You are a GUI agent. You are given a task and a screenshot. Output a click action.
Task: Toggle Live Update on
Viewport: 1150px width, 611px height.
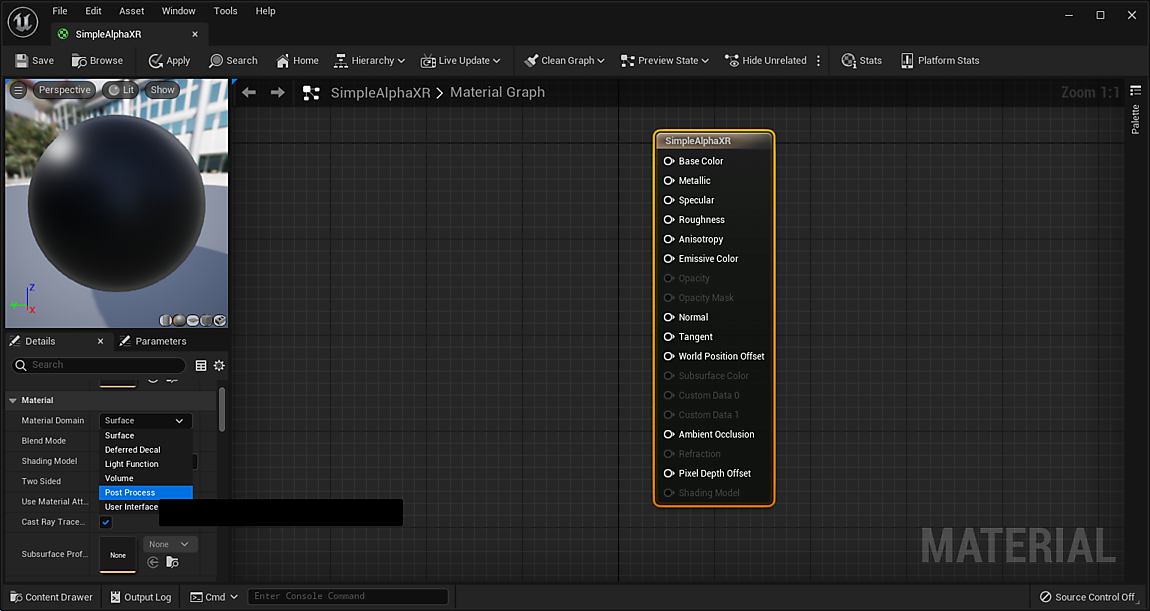459,60
